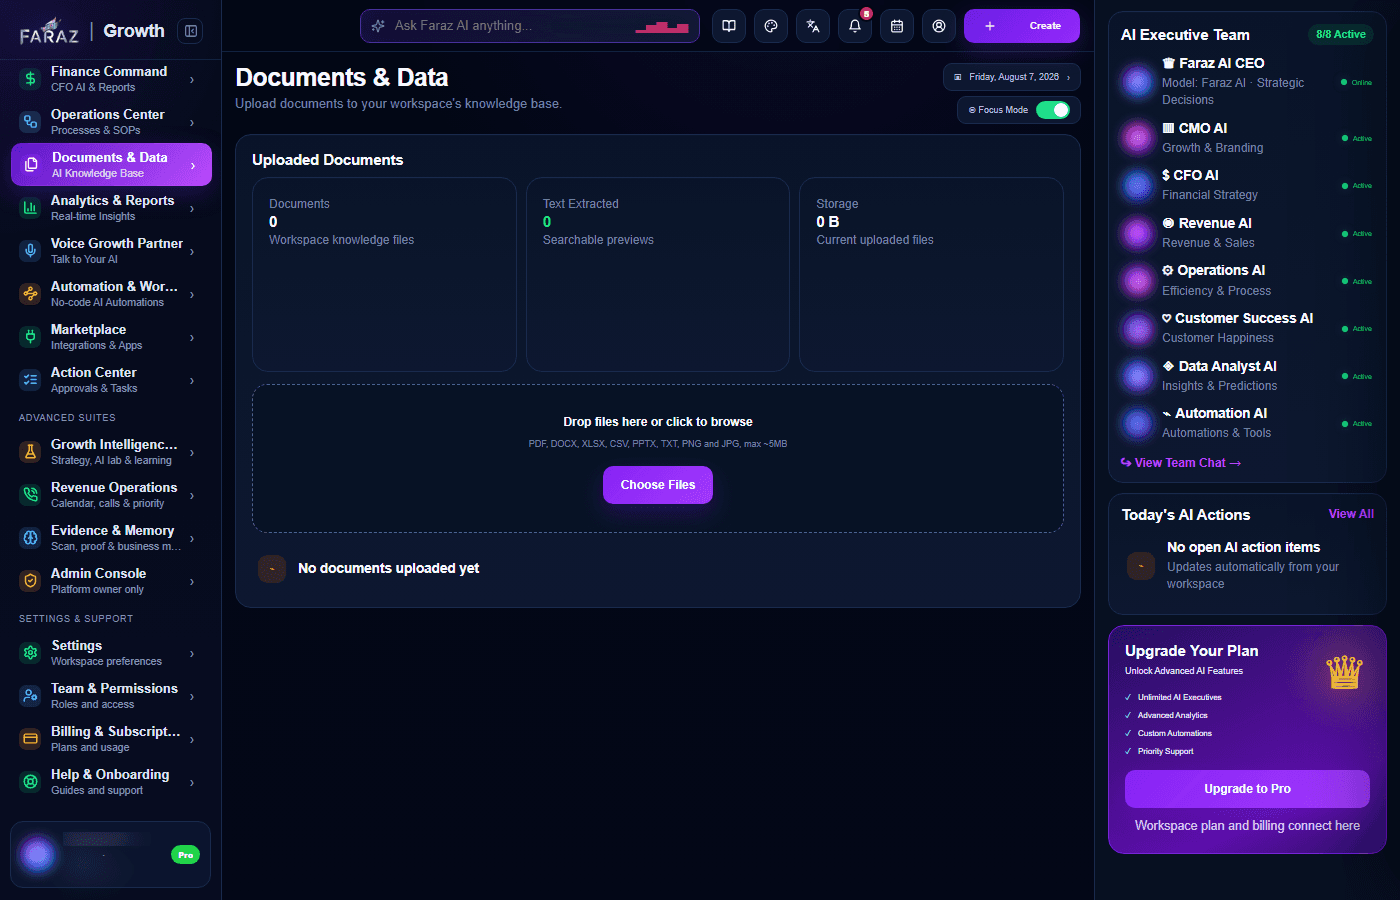
Task: Select the CFO AI avatar
Action: (1138, 185)
